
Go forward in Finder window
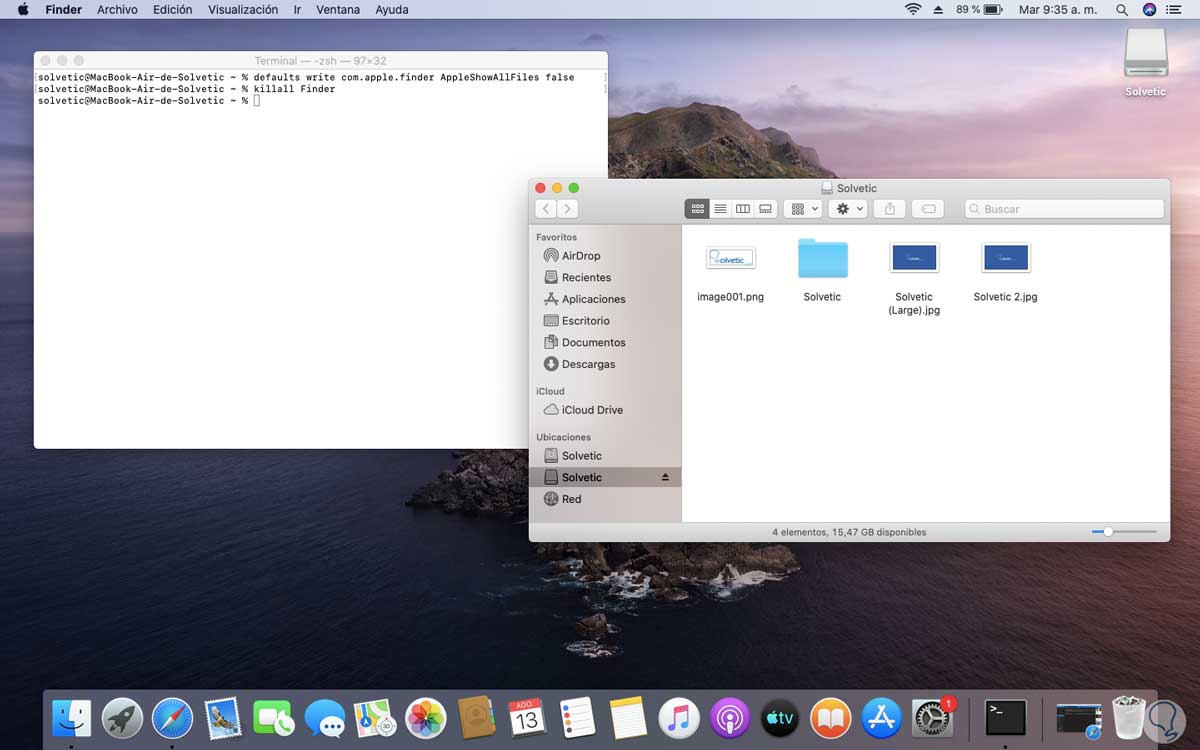pyautogui.click(x=568, y=209)
